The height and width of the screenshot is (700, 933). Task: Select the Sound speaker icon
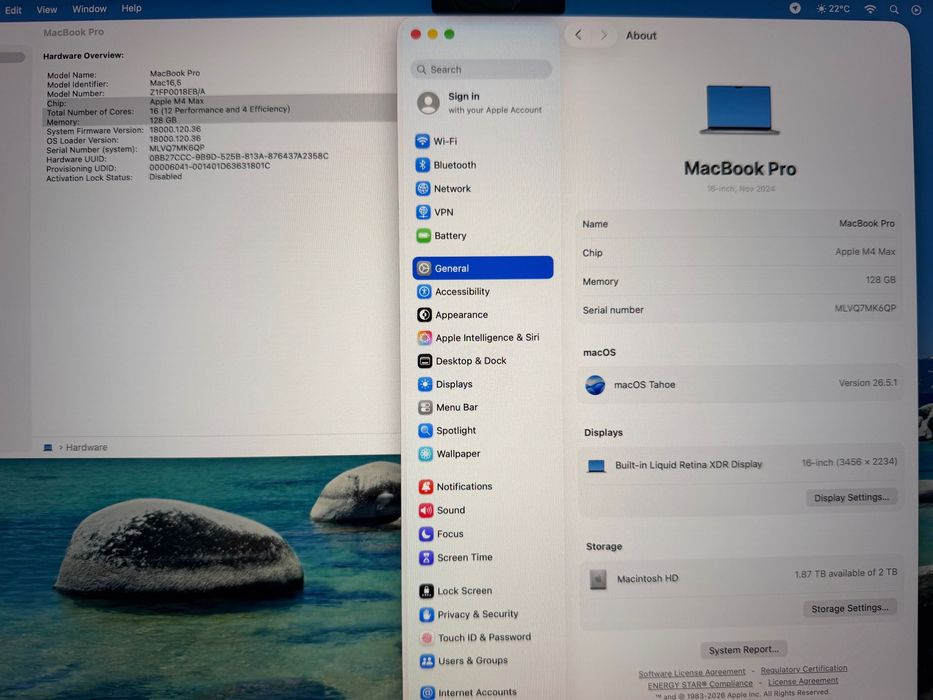tap(426, 511)
